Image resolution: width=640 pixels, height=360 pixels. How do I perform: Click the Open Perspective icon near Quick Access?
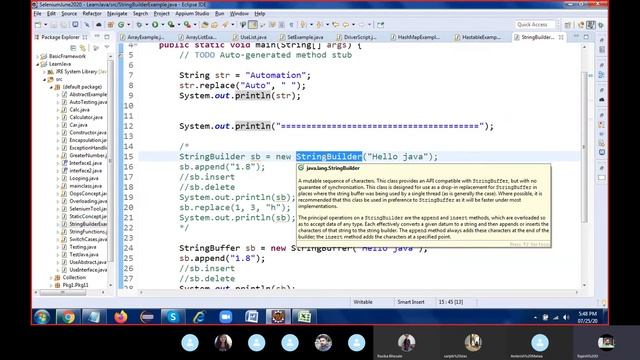coord(568,25)
